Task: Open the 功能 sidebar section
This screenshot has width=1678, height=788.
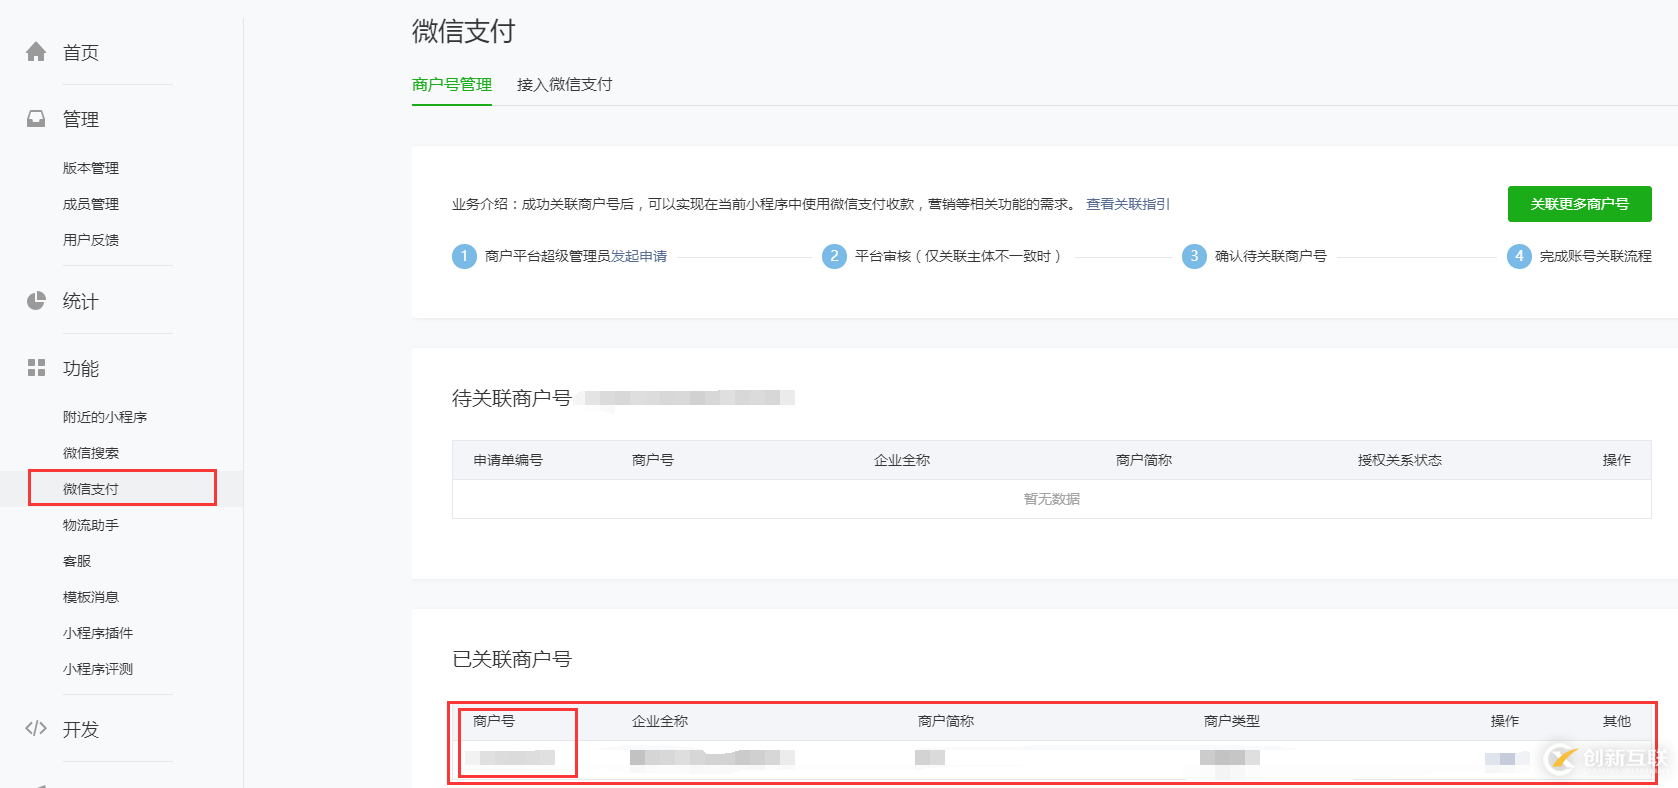Action: click(x=81, y=369)
